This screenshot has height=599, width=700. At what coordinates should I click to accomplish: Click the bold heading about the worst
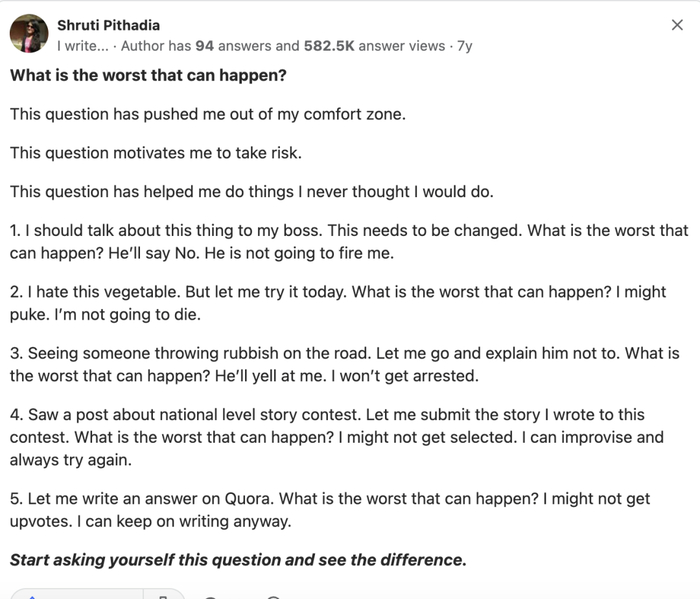pyautogui.click(x=148, y=75)
